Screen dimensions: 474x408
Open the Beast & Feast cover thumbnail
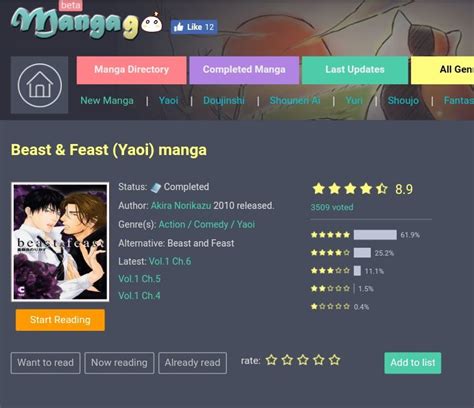click(60, 242)
